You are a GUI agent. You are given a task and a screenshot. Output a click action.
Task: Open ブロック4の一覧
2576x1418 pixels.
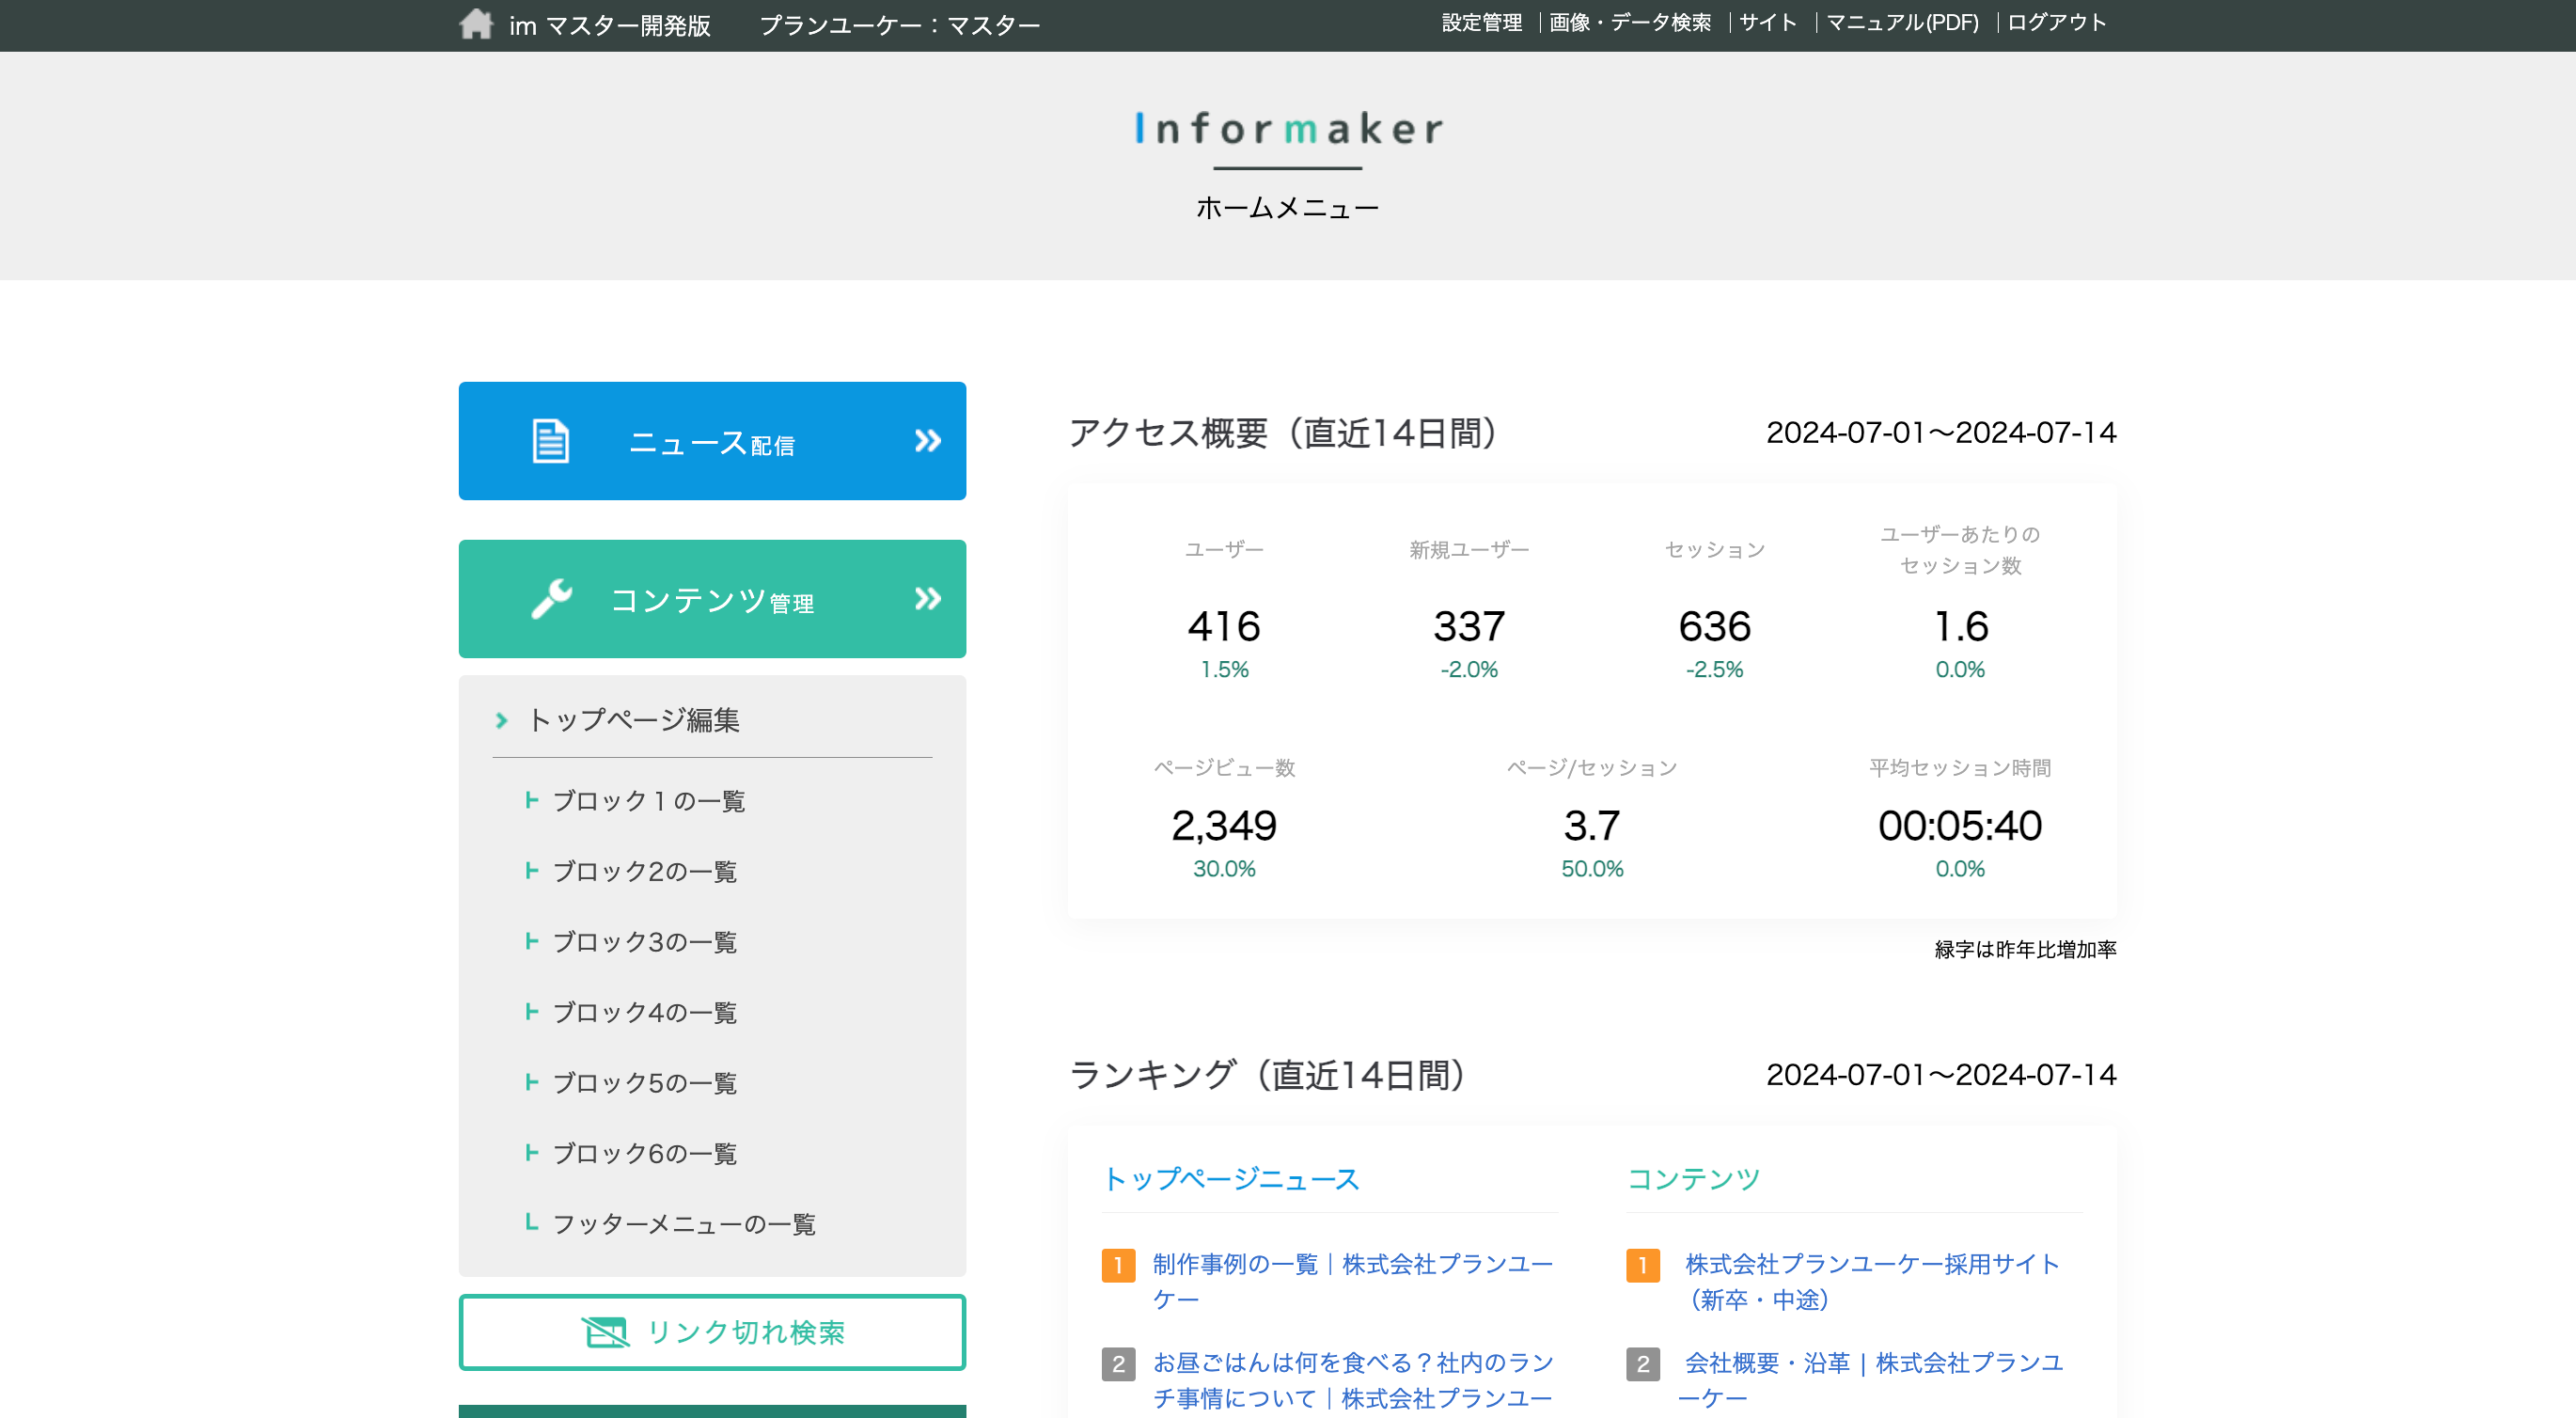645,1013
